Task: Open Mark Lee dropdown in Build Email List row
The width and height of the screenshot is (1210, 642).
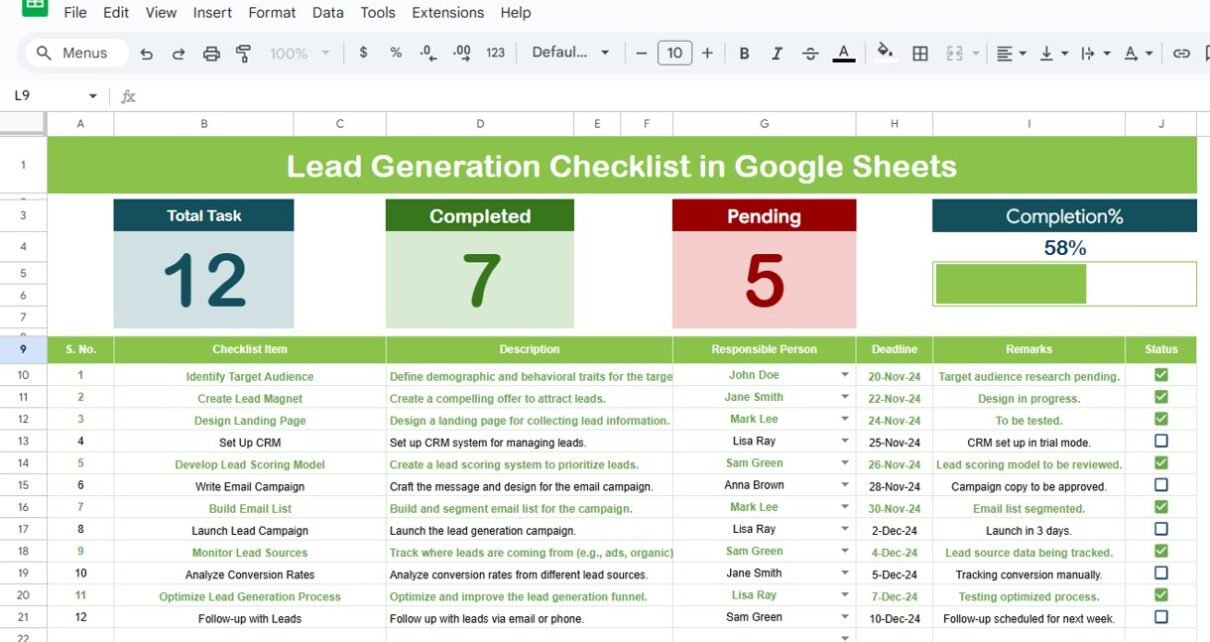Action: coord(845,507)
